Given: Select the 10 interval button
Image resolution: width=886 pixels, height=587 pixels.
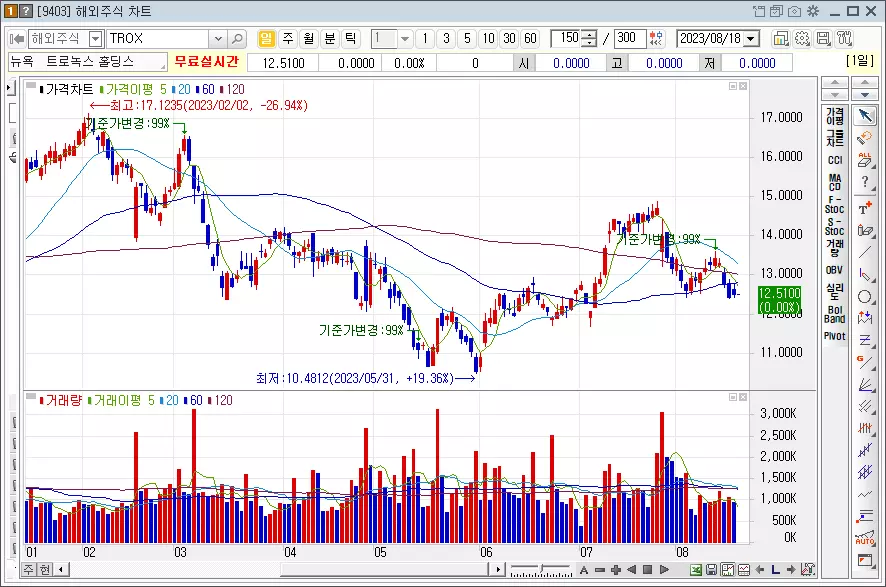Looking at the screenshot, I should (x=488, y=38).
